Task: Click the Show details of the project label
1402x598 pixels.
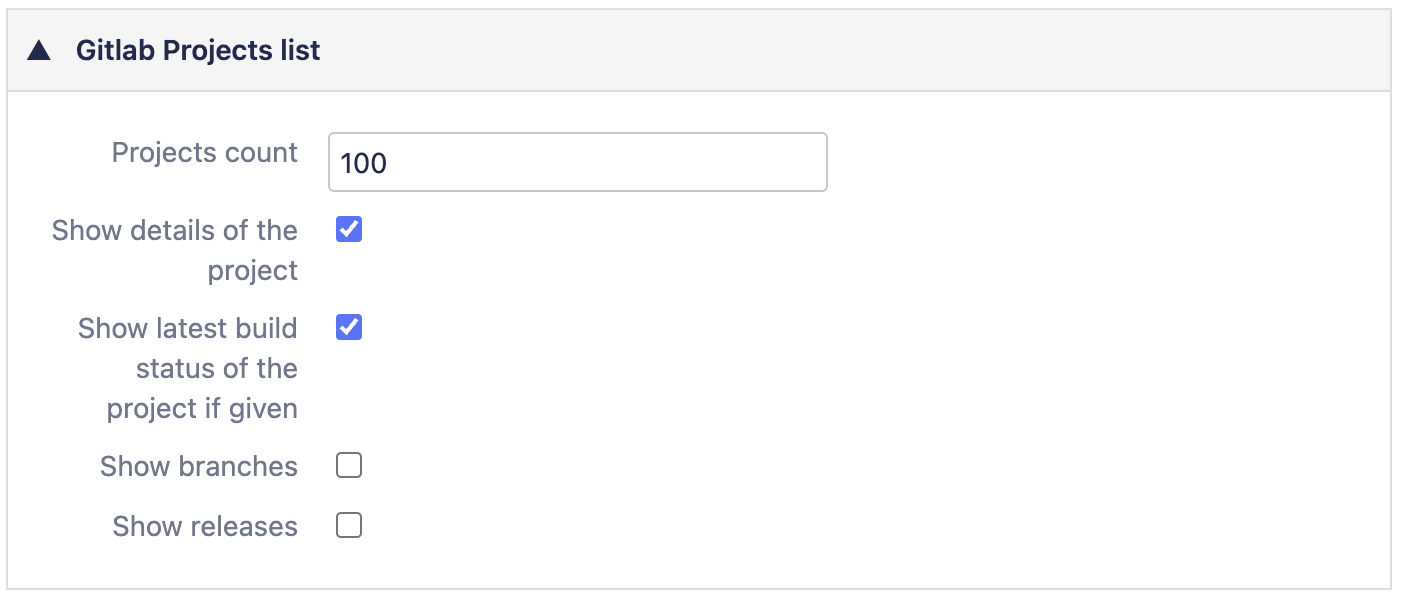Action: tap(176, 250)
